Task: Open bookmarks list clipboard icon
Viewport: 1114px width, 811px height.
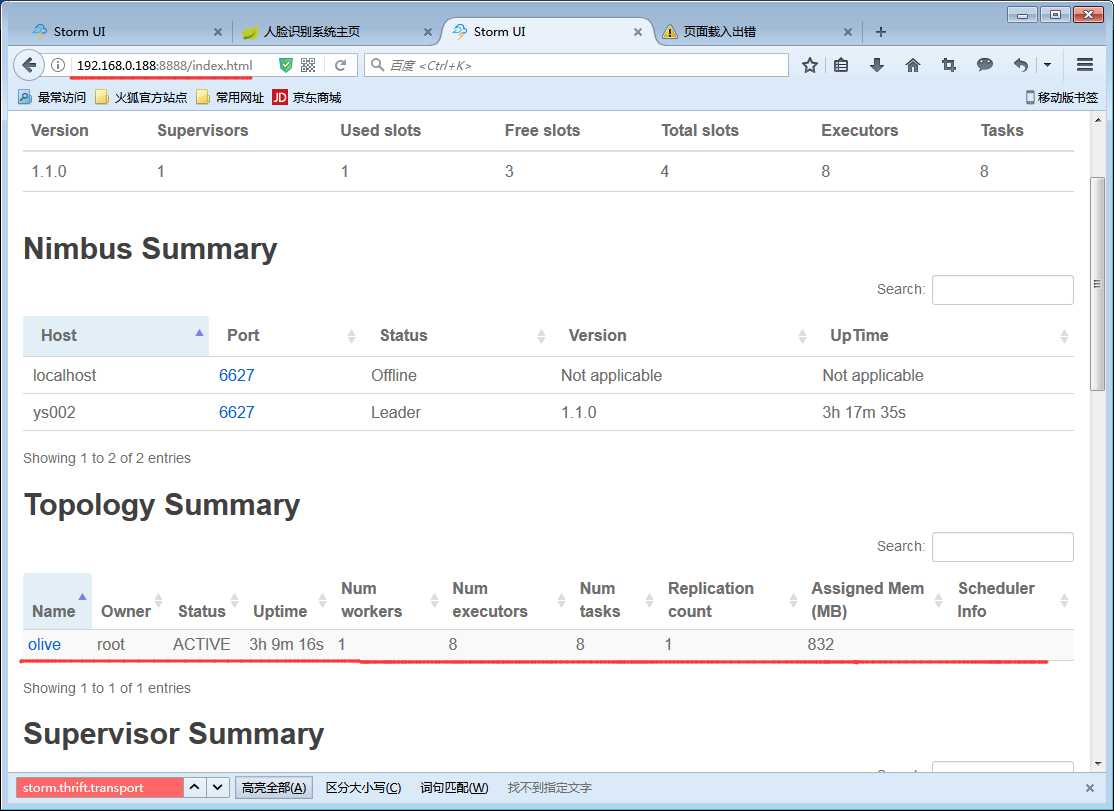Action: [841, 65]
